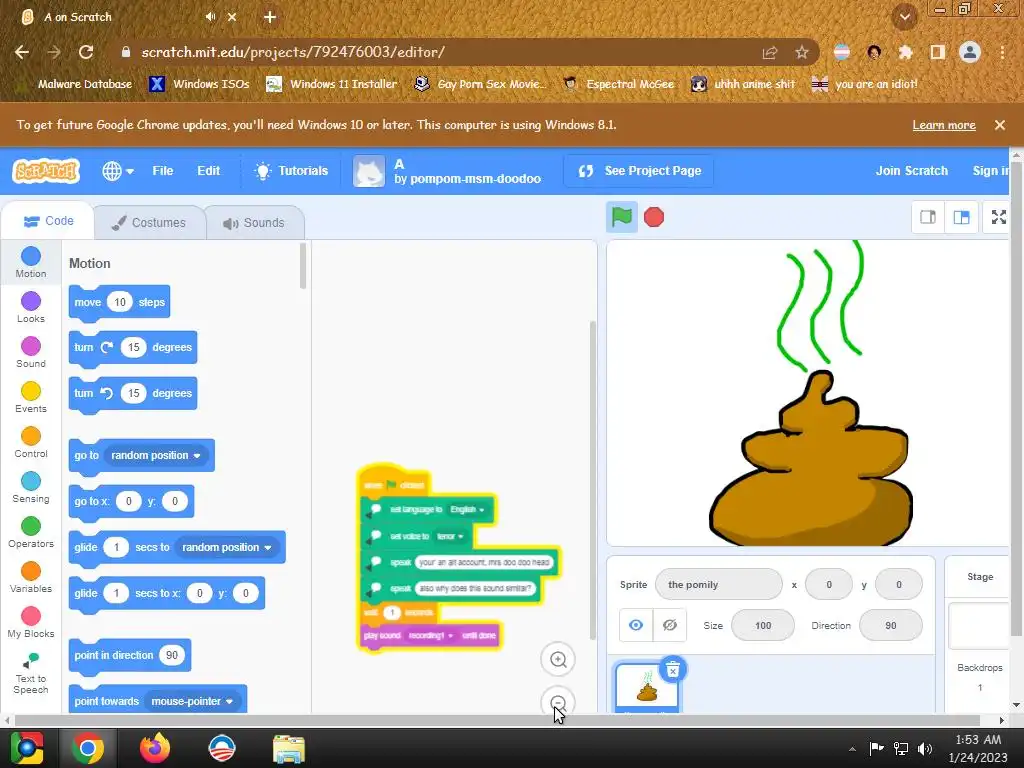
Task: Reload the Scratch page
Action: 86,52
